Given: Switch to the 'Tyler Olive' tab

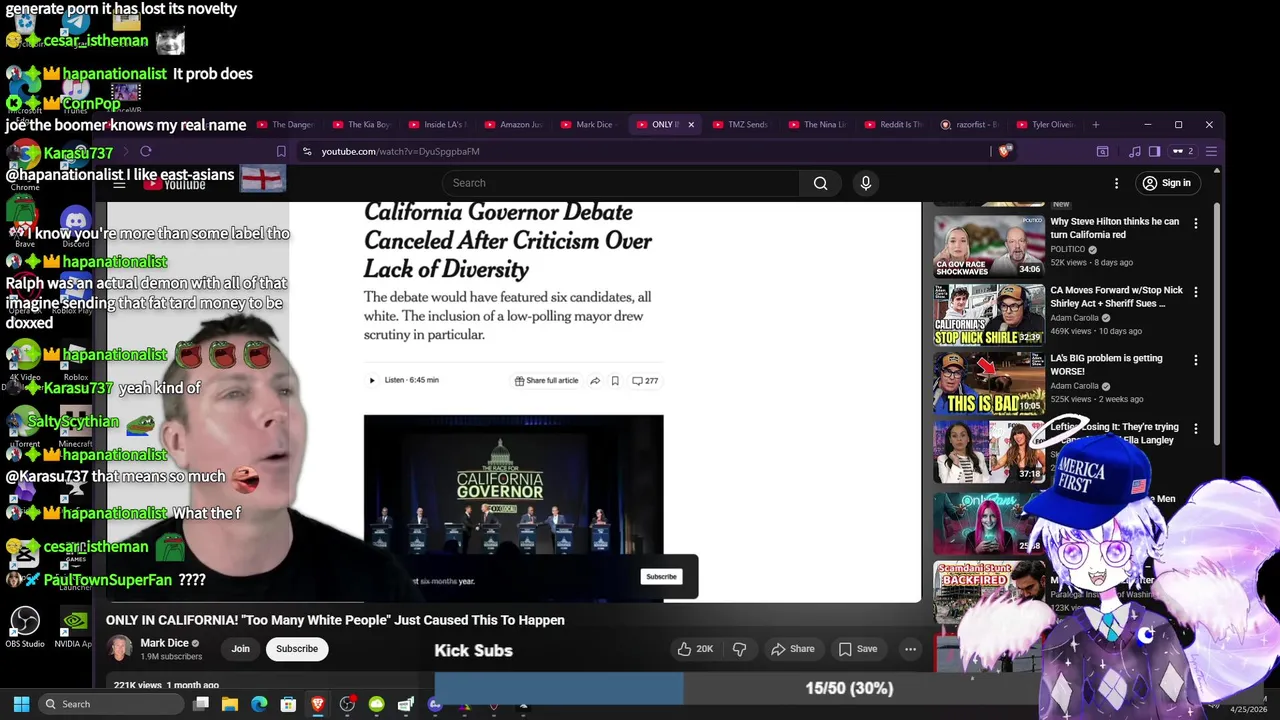Looking at the screenshot, I should pos(1045,125).
